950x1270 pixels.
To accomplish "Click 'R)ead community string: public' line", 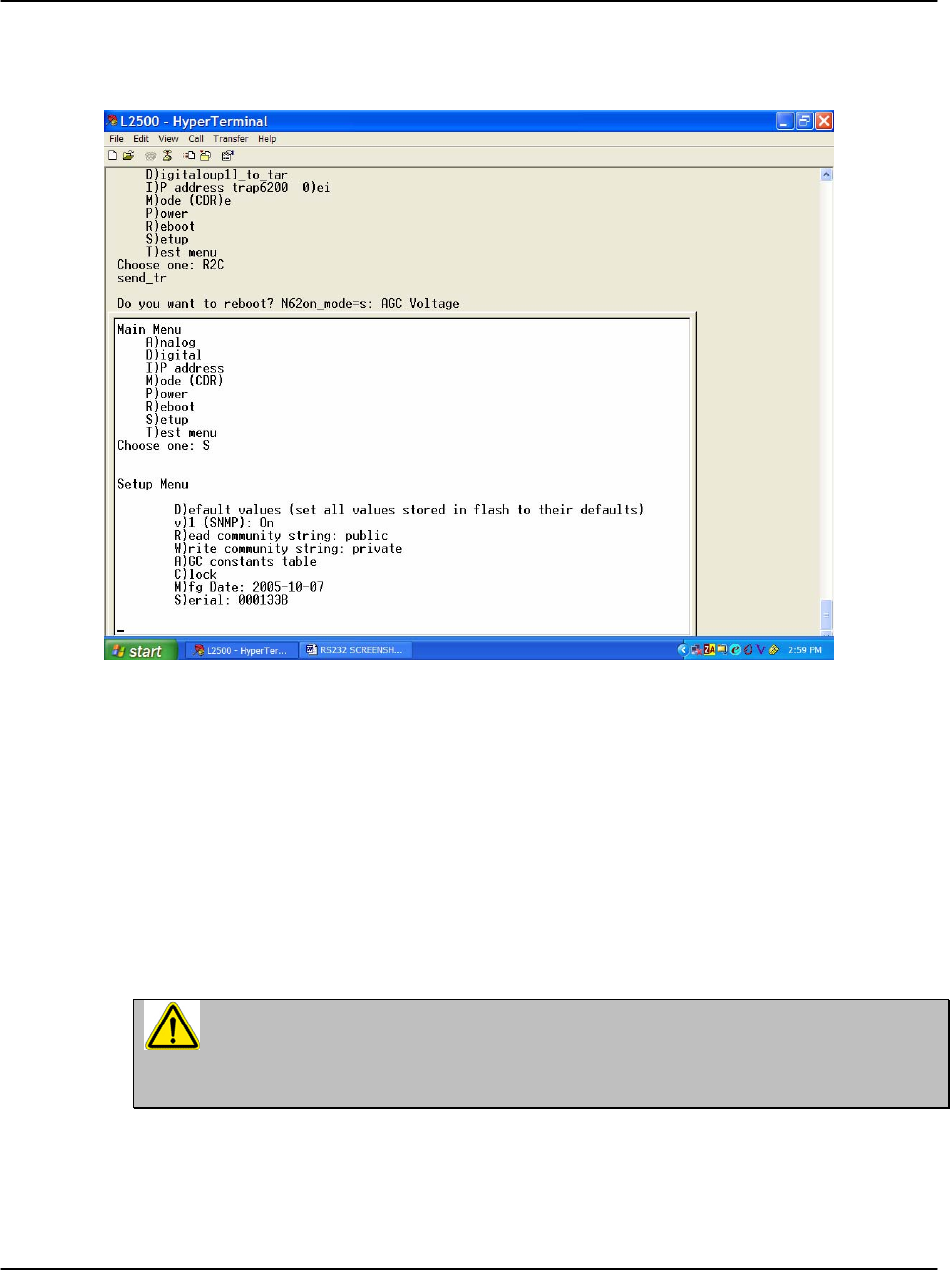I will [x=280, y=536].
